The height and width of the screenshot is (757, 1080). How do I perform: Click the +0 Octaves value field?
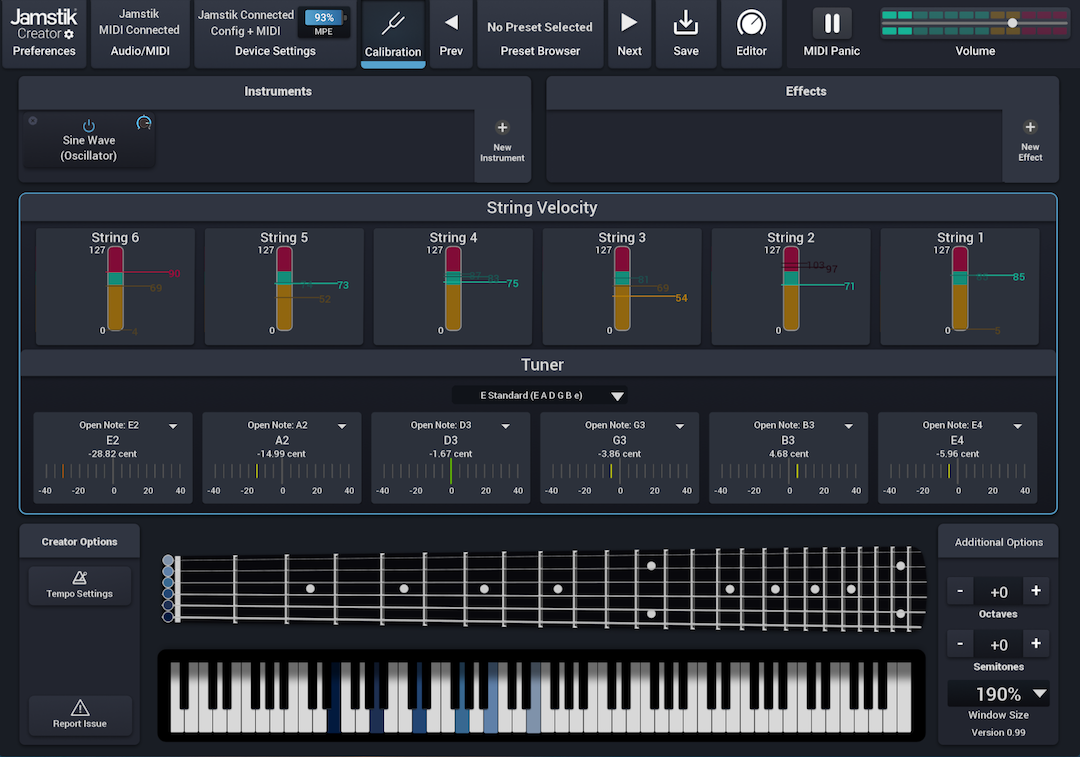(x=998, y=592)
